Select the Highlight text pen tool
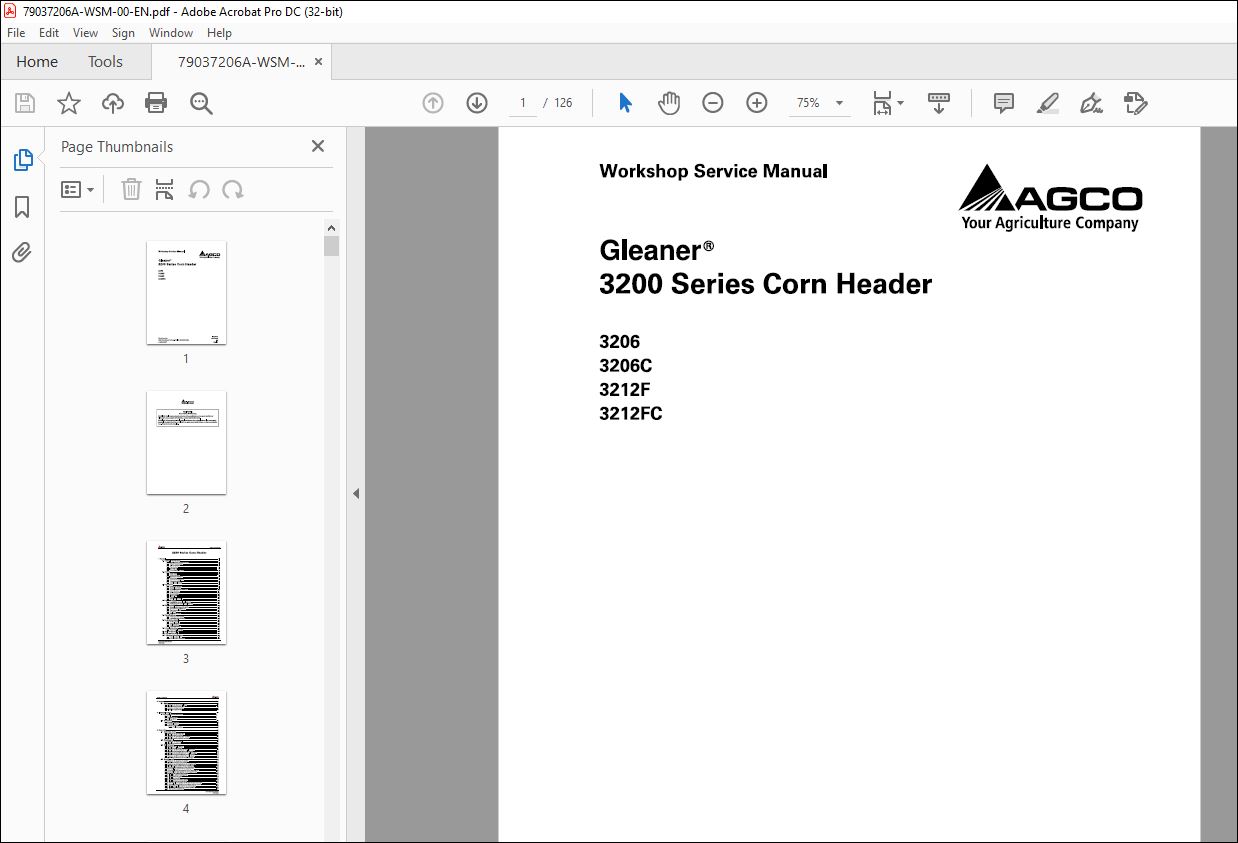This screenshot has height=843, width=1238. click(1048, 103)
